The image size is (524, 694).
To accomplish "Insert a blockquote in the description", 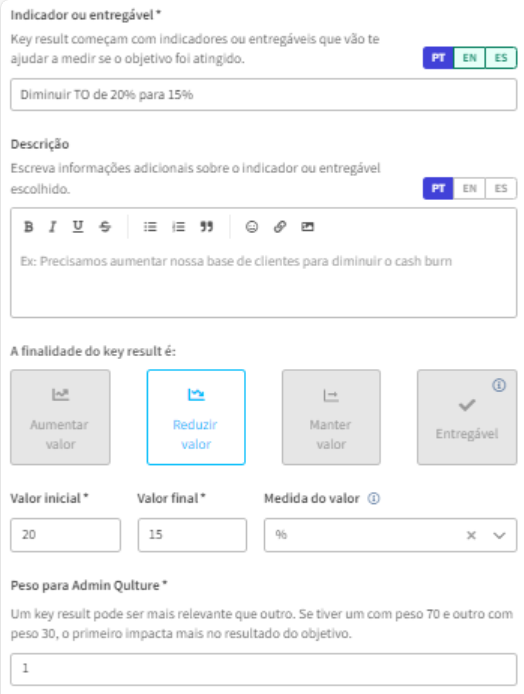I will pos(207,227).
